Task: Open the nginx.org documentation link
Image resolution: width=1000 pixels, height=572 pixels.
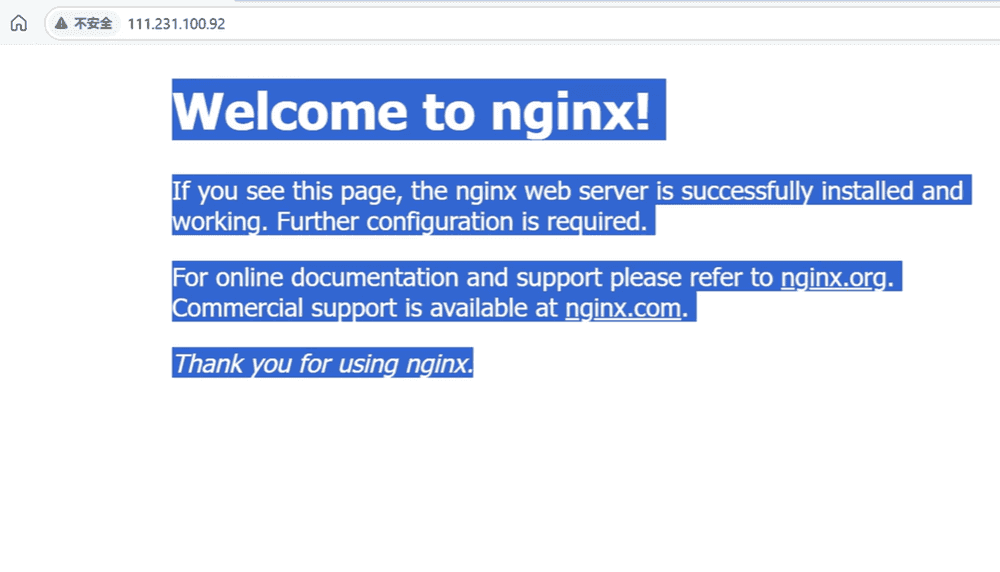Action: tap(833, 277)
